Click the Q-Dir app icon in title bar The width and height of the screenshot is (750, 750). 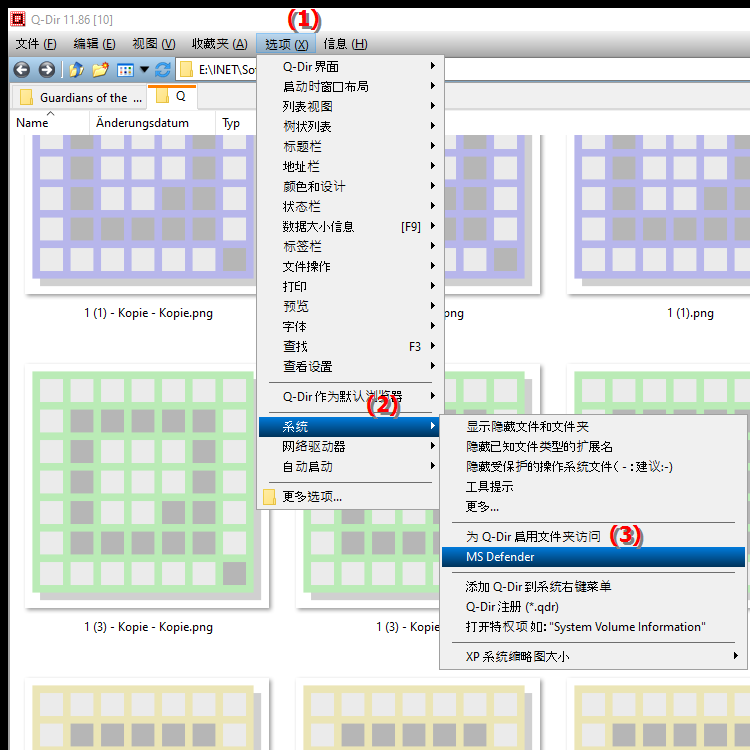click(18, 19)
